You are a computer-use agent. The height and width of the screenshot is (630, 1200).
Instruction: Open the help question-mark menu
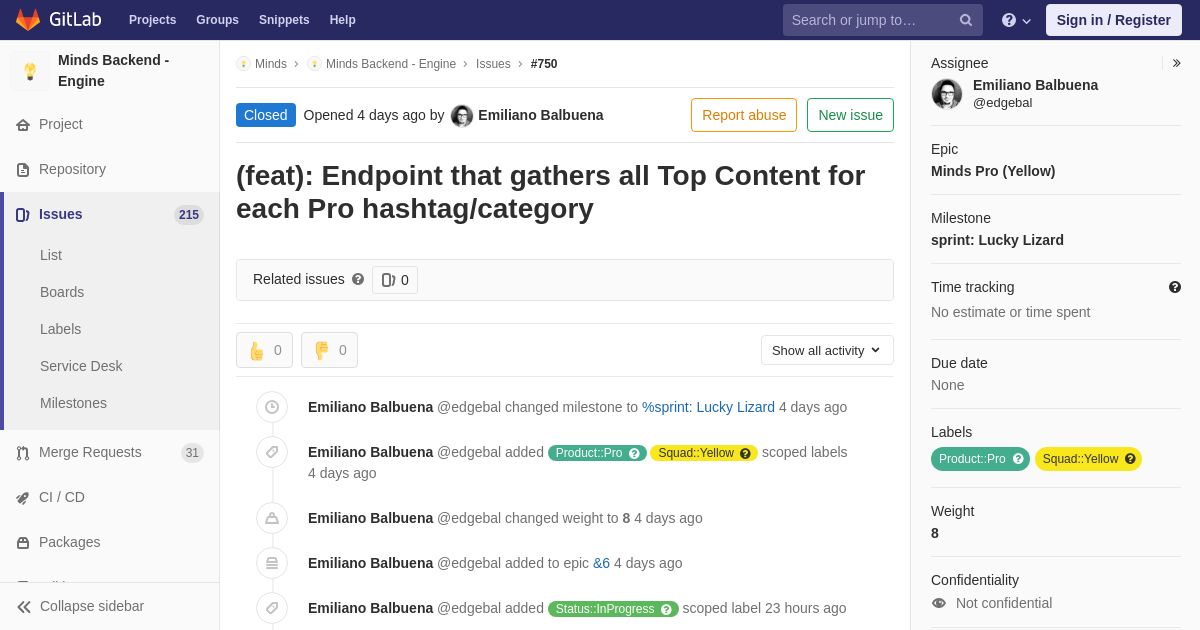pos(1016,20)
